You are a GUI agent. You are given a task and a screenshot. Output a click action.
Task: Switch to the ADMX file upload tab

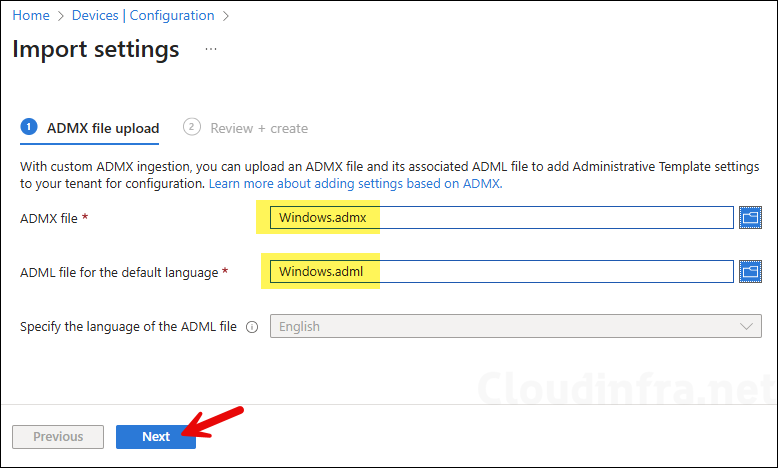[102, 128]
